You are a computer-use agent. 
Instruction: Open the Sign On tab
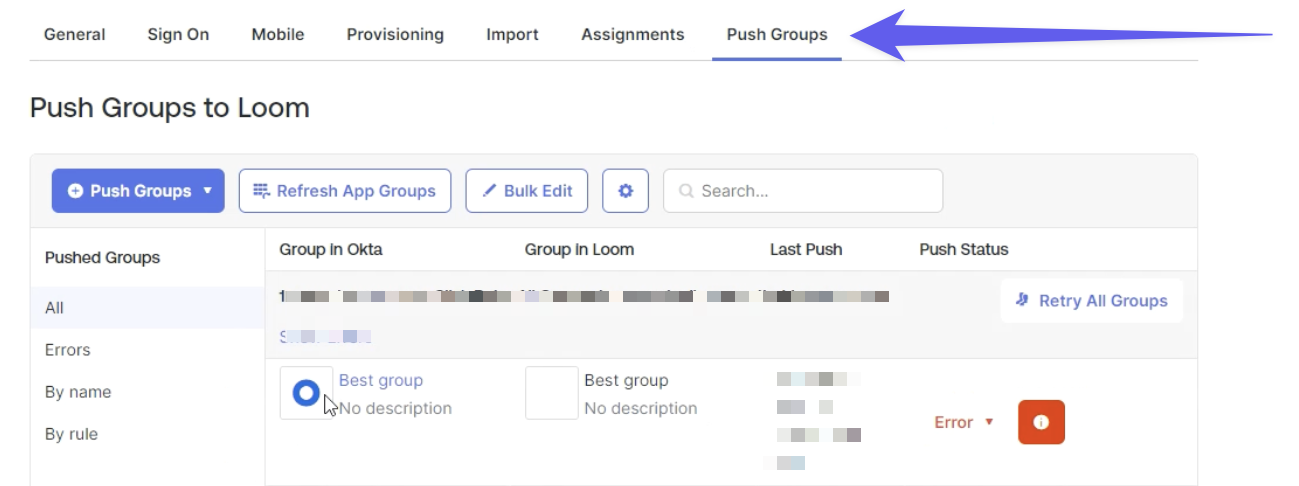pyautogui.click(x=178, y=34)
